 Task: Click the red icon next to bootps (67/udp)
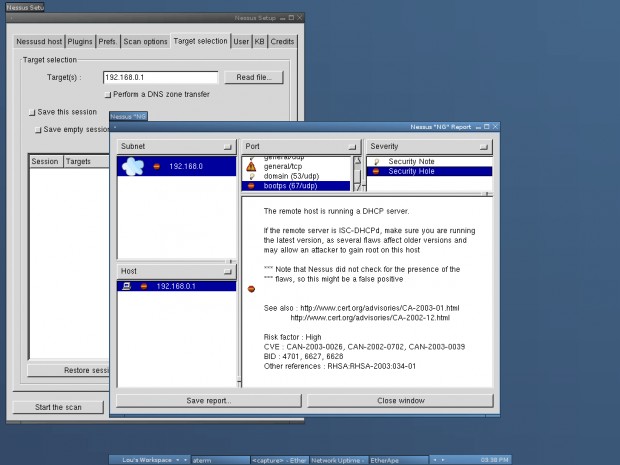[x=251, y=186]
